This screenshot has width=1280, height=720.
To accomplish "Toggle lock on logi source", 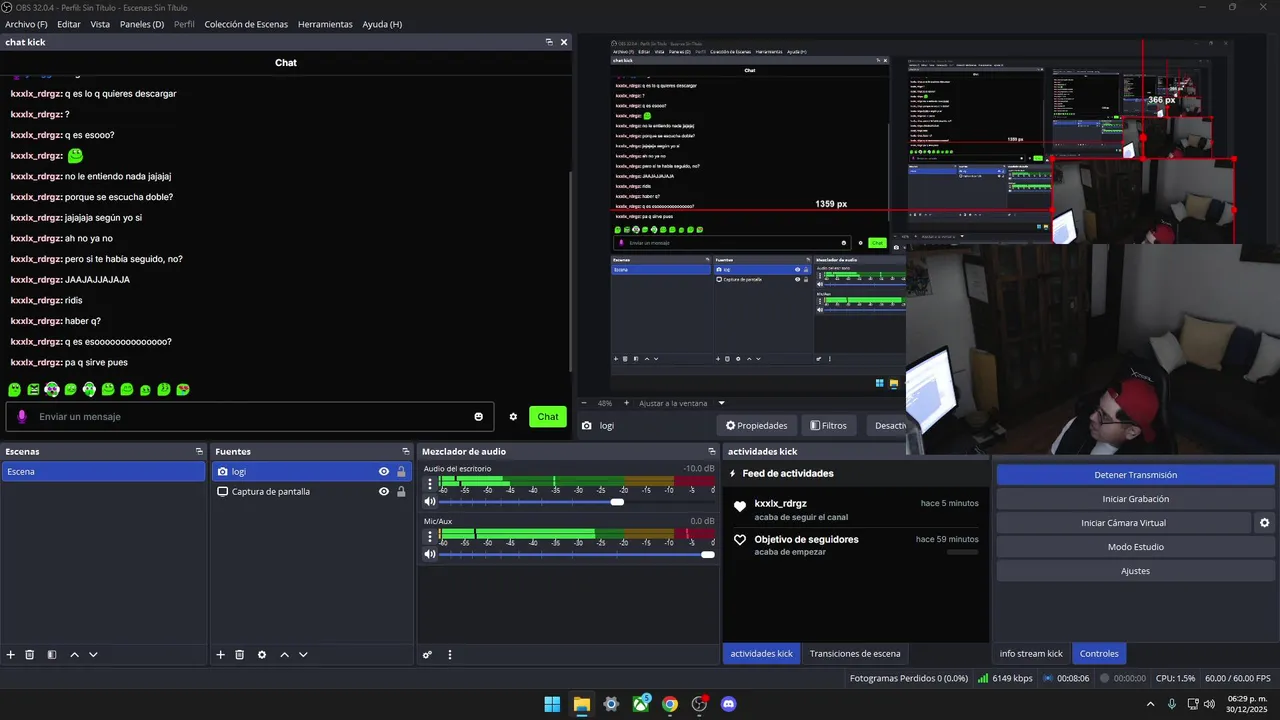I will [x=401, y=472].
